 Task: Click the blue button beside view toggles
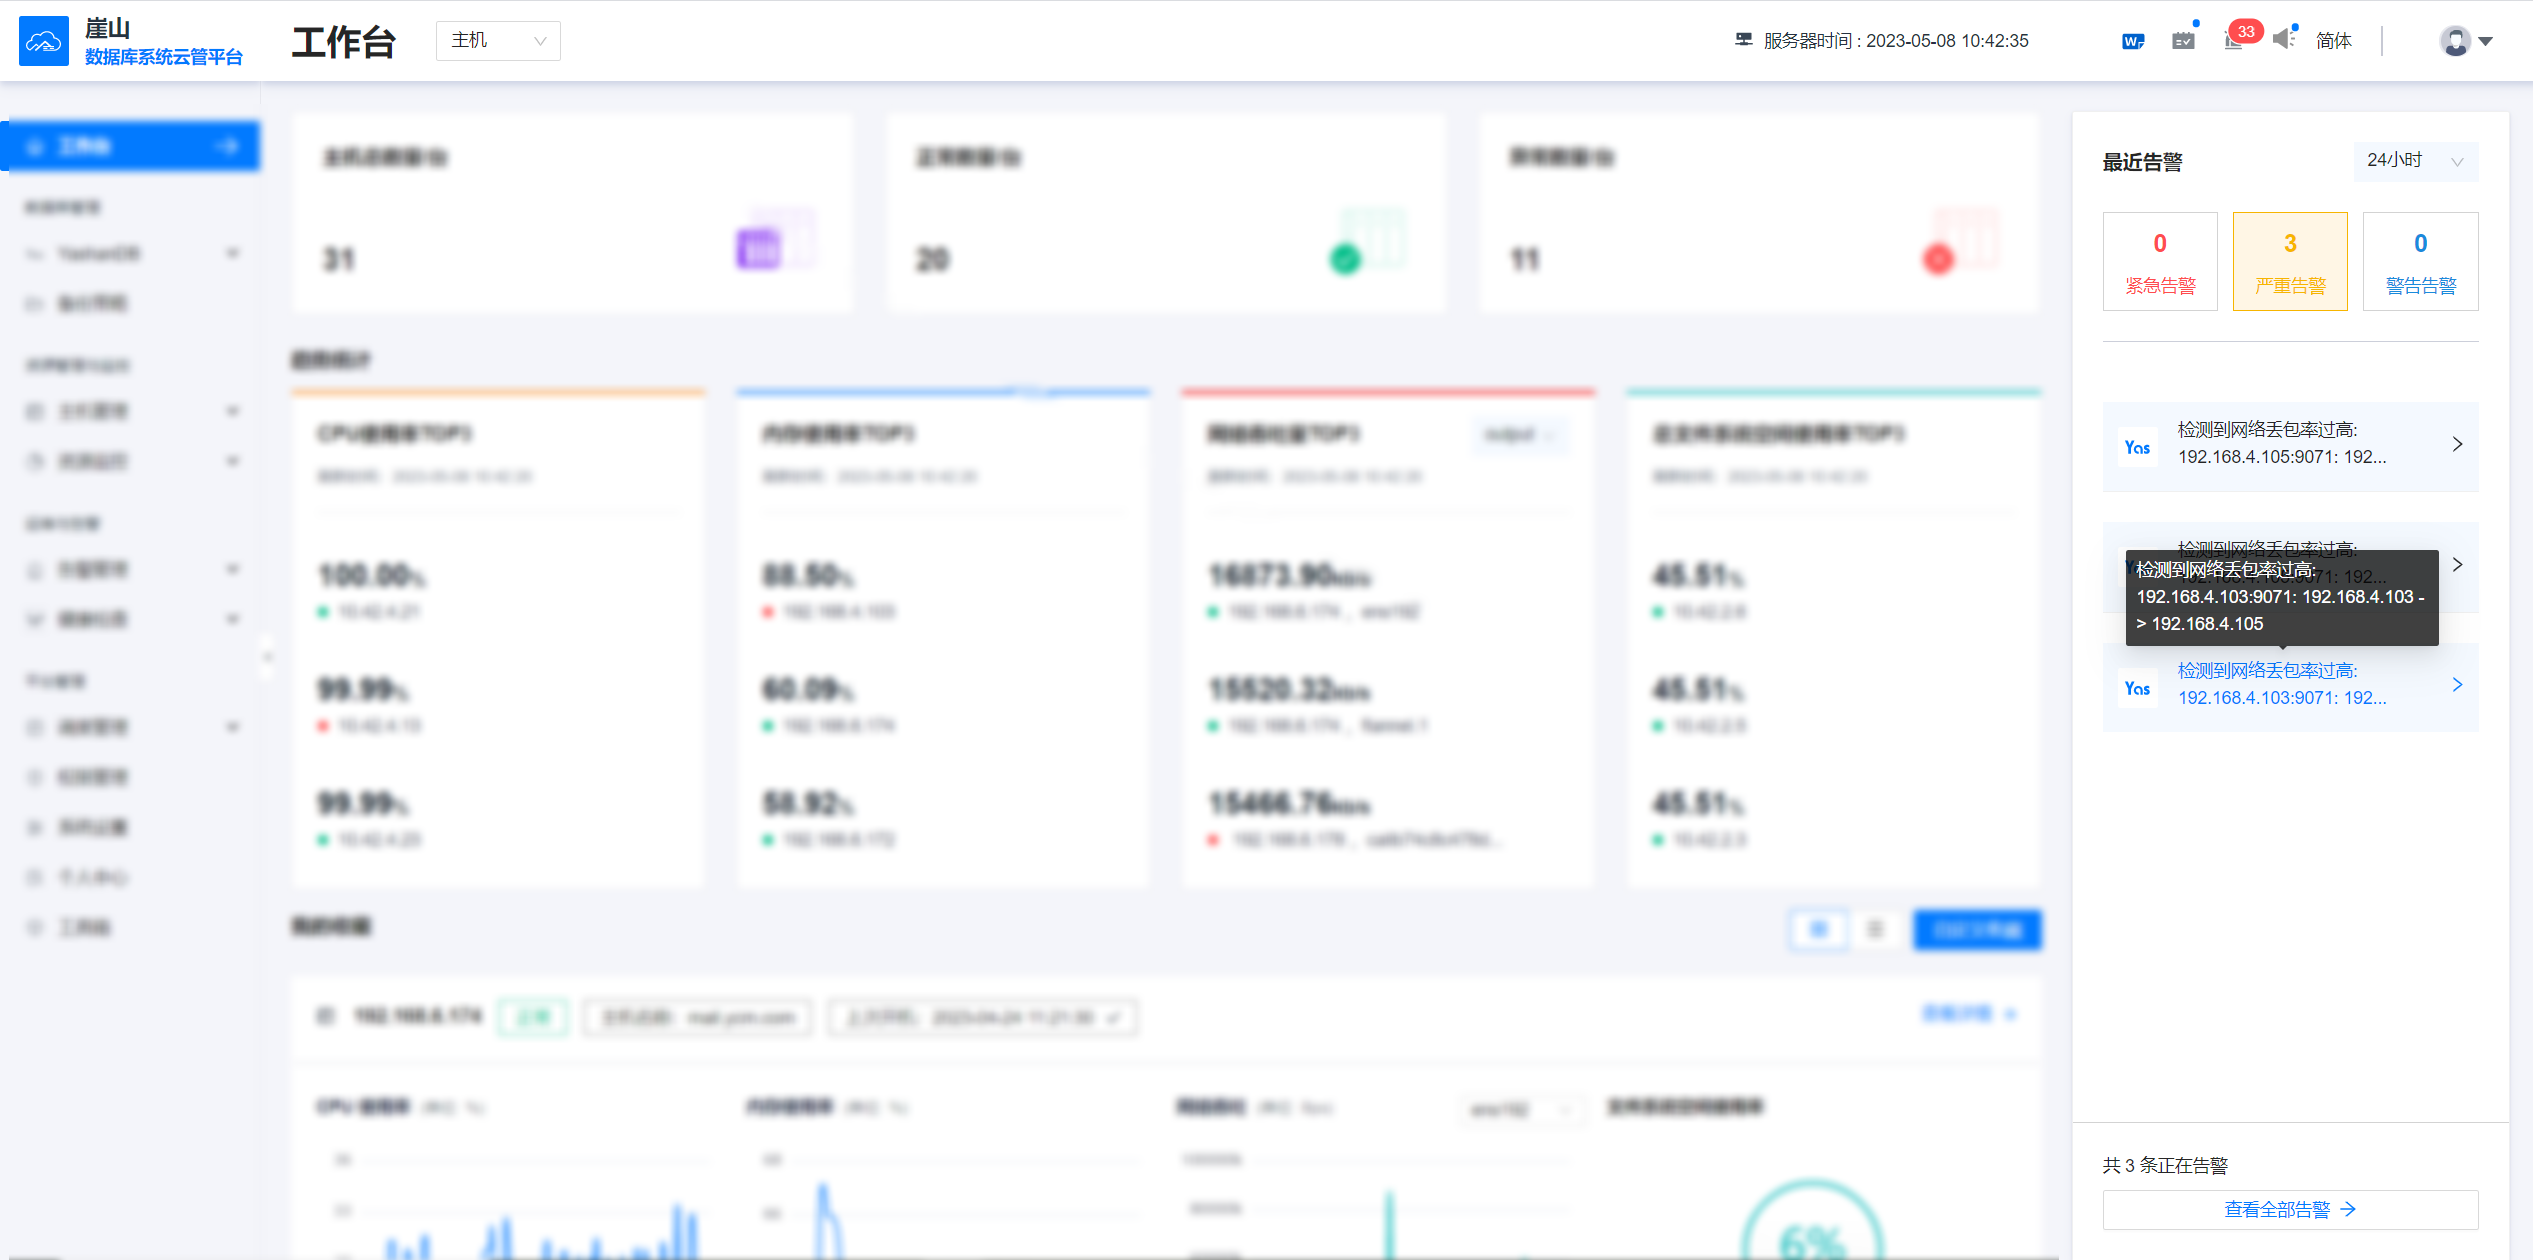tap(1977, 930)
